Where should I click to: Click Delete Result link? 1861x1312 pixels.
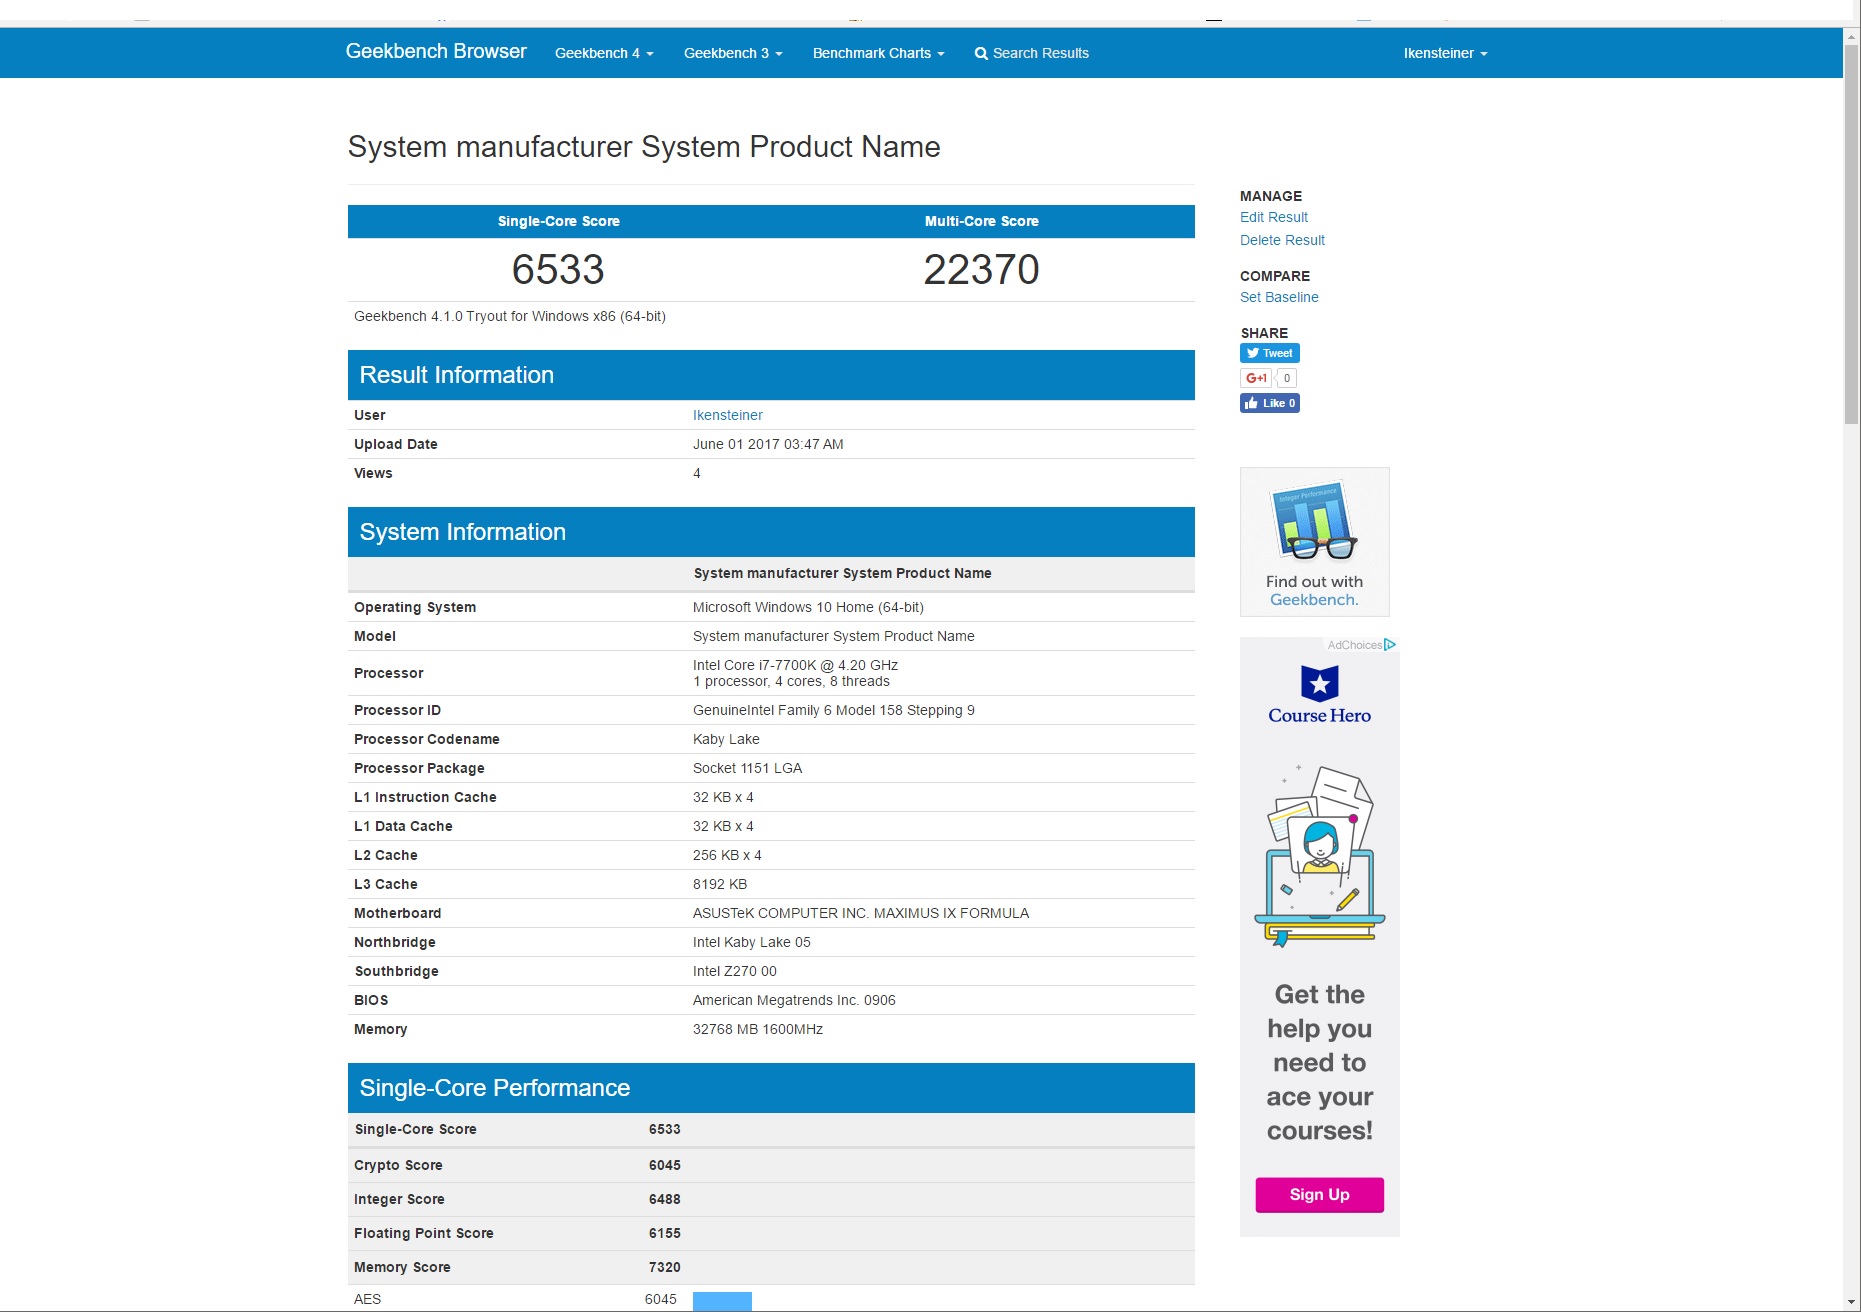1282,240
